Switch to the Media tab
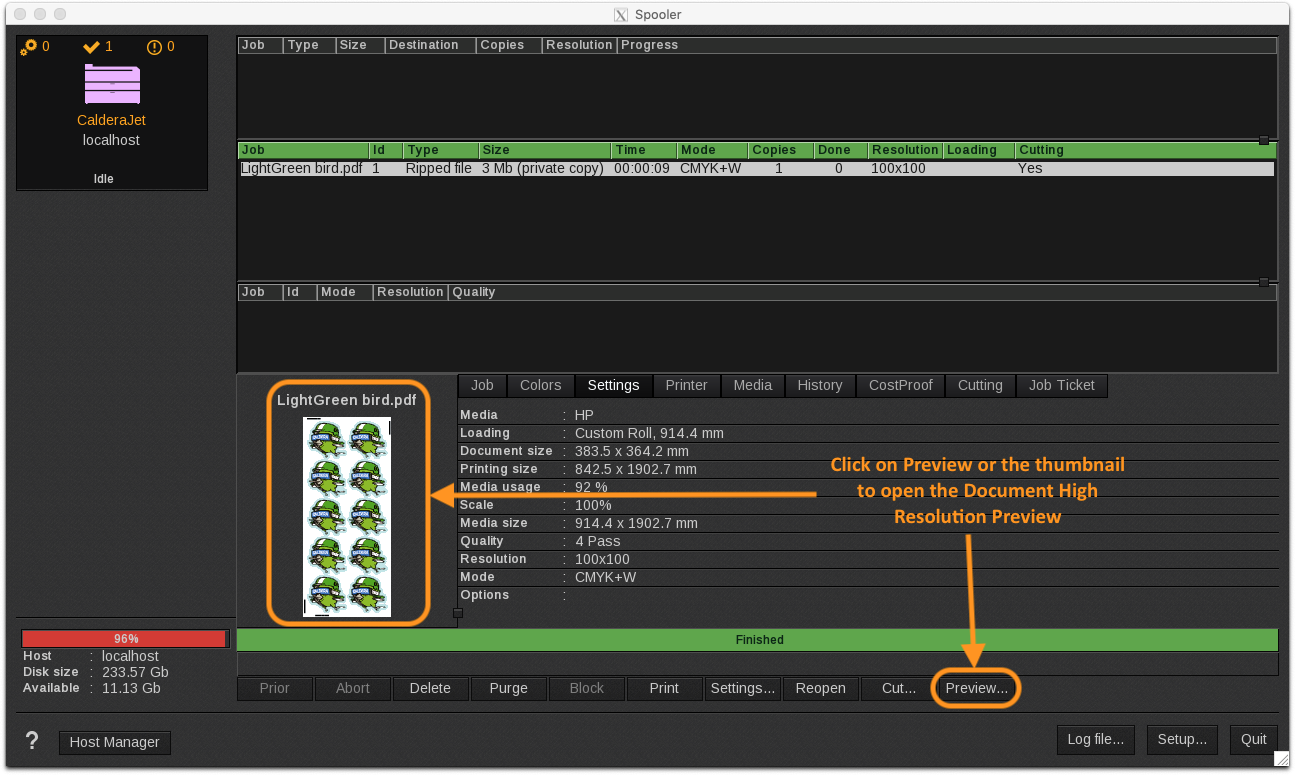1295x775 pixels. [x=752, y=385]
